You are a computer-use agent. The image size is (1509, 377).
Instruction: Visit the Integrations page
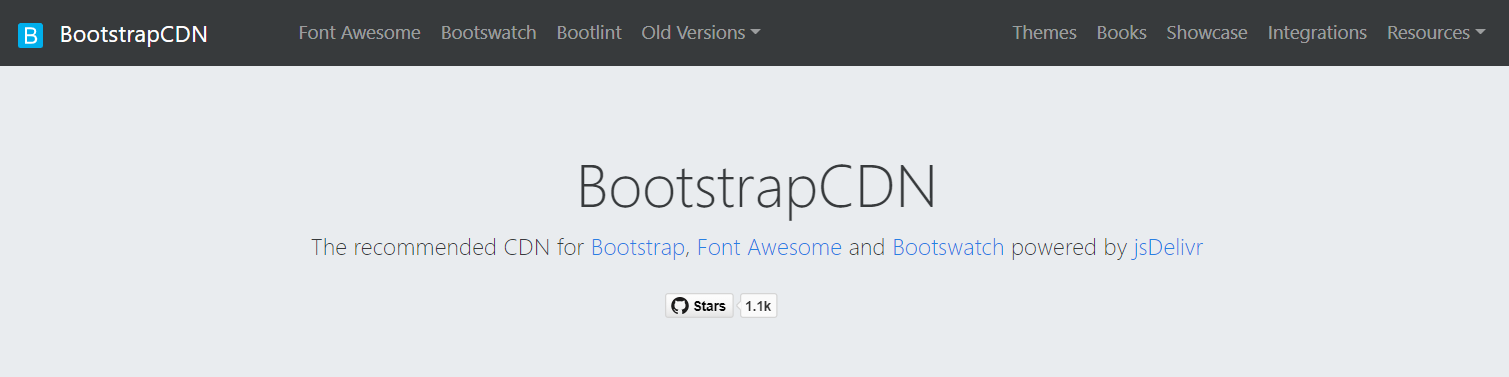pyautogui.click(x=1317, y=33)
